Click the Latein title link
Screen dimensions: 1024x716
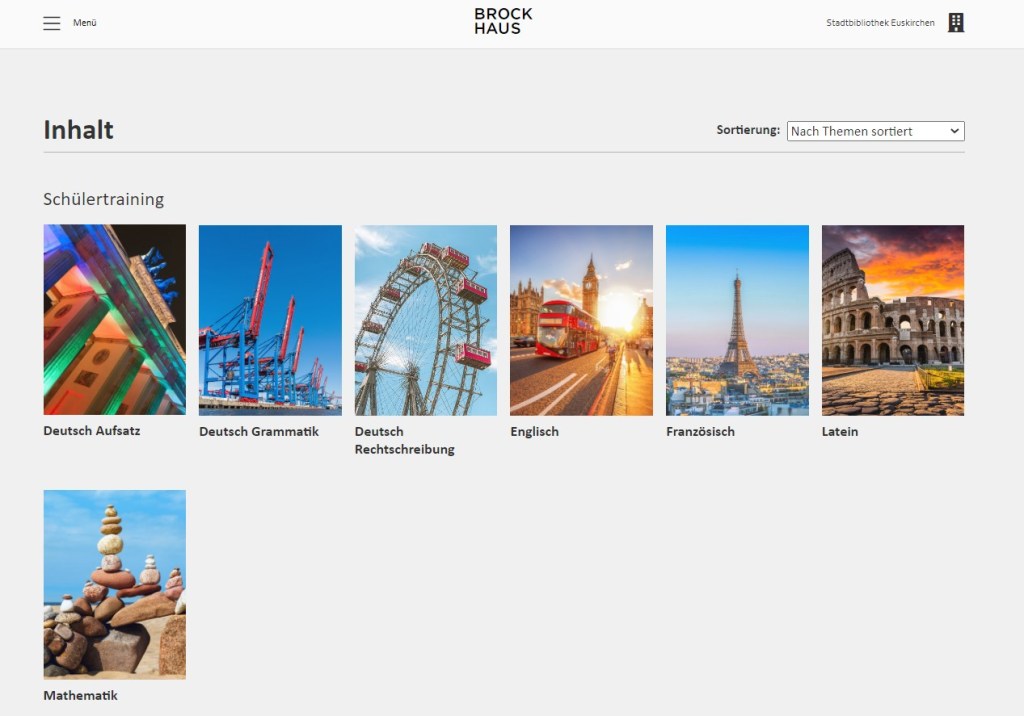point(840,432)
